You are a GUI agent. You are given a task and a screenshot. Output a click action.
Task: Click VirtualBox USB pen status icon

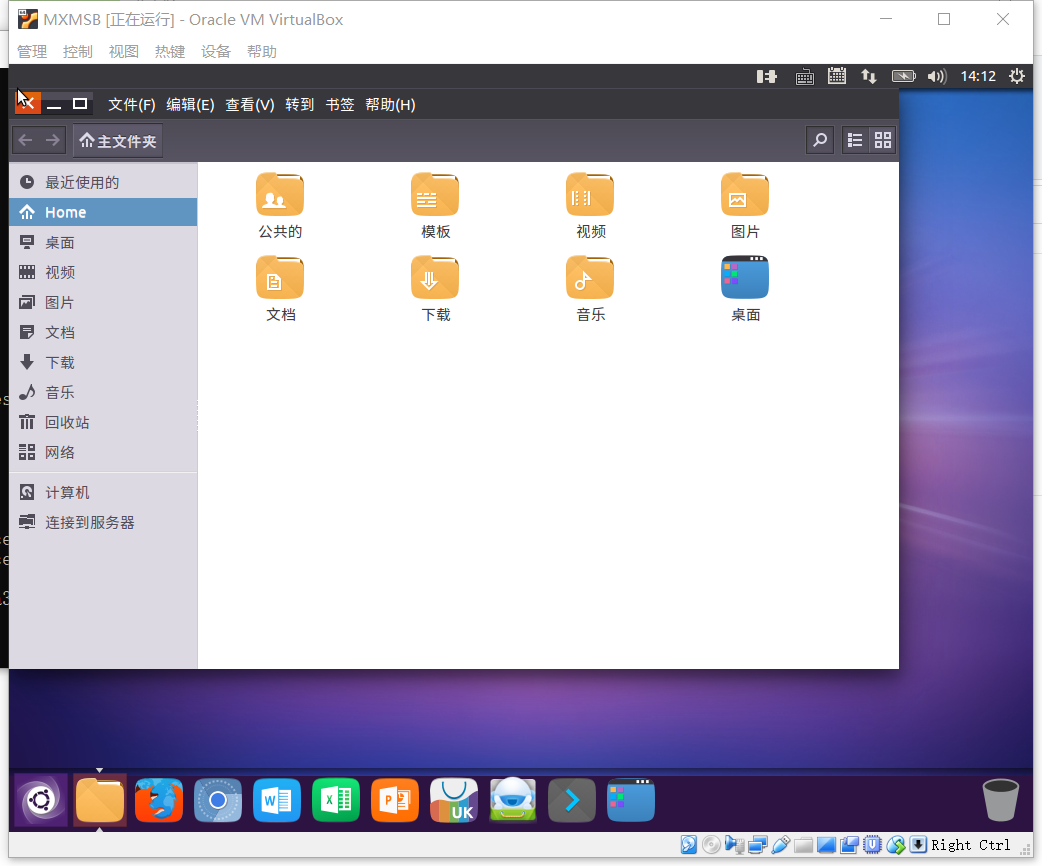[781, 845]
